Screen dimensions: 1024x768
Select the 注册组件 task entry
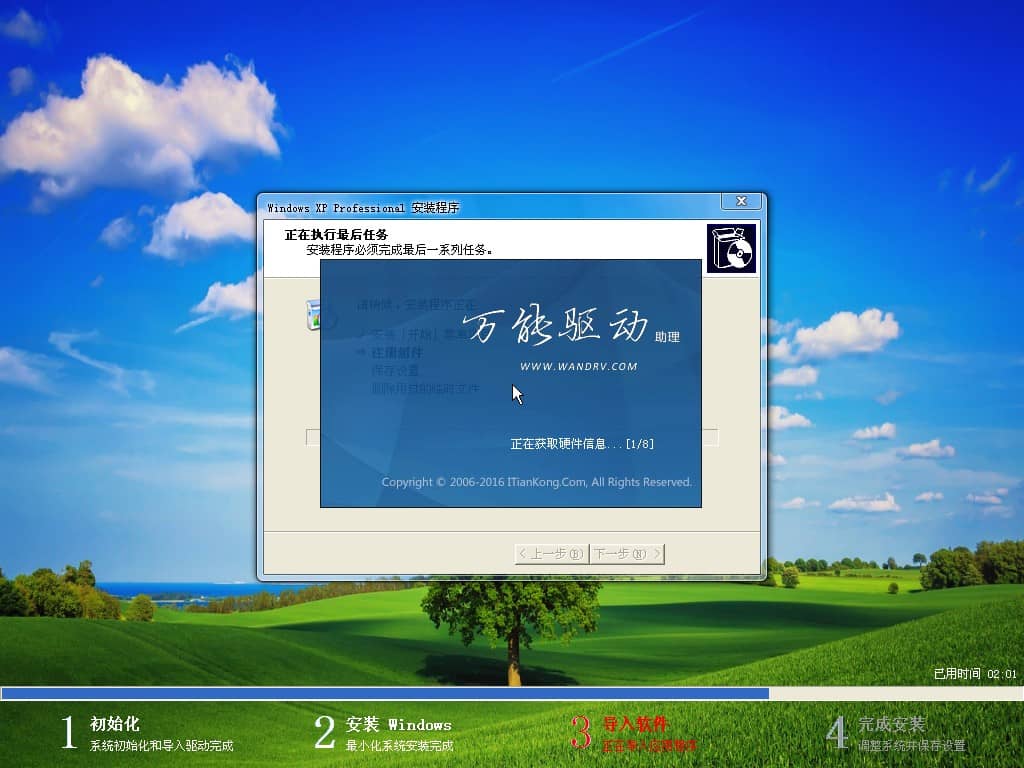point(395,352)
